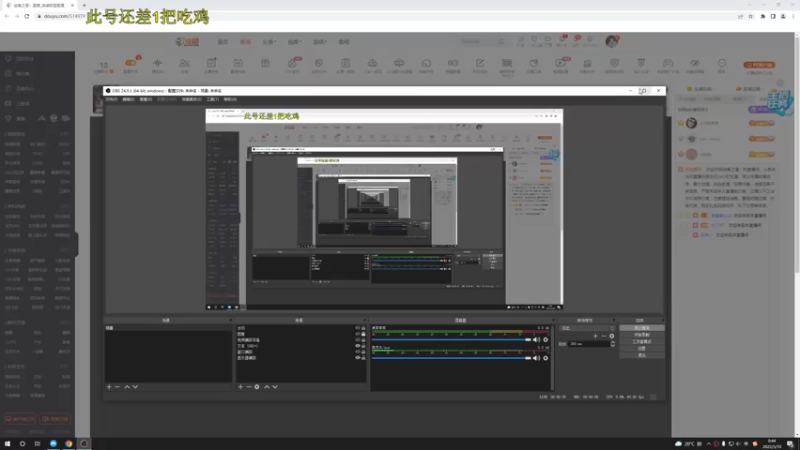Open the more (…) circle icon in Douyu toolbar
This screenshot has height=450, width=800.
point(721,63)
